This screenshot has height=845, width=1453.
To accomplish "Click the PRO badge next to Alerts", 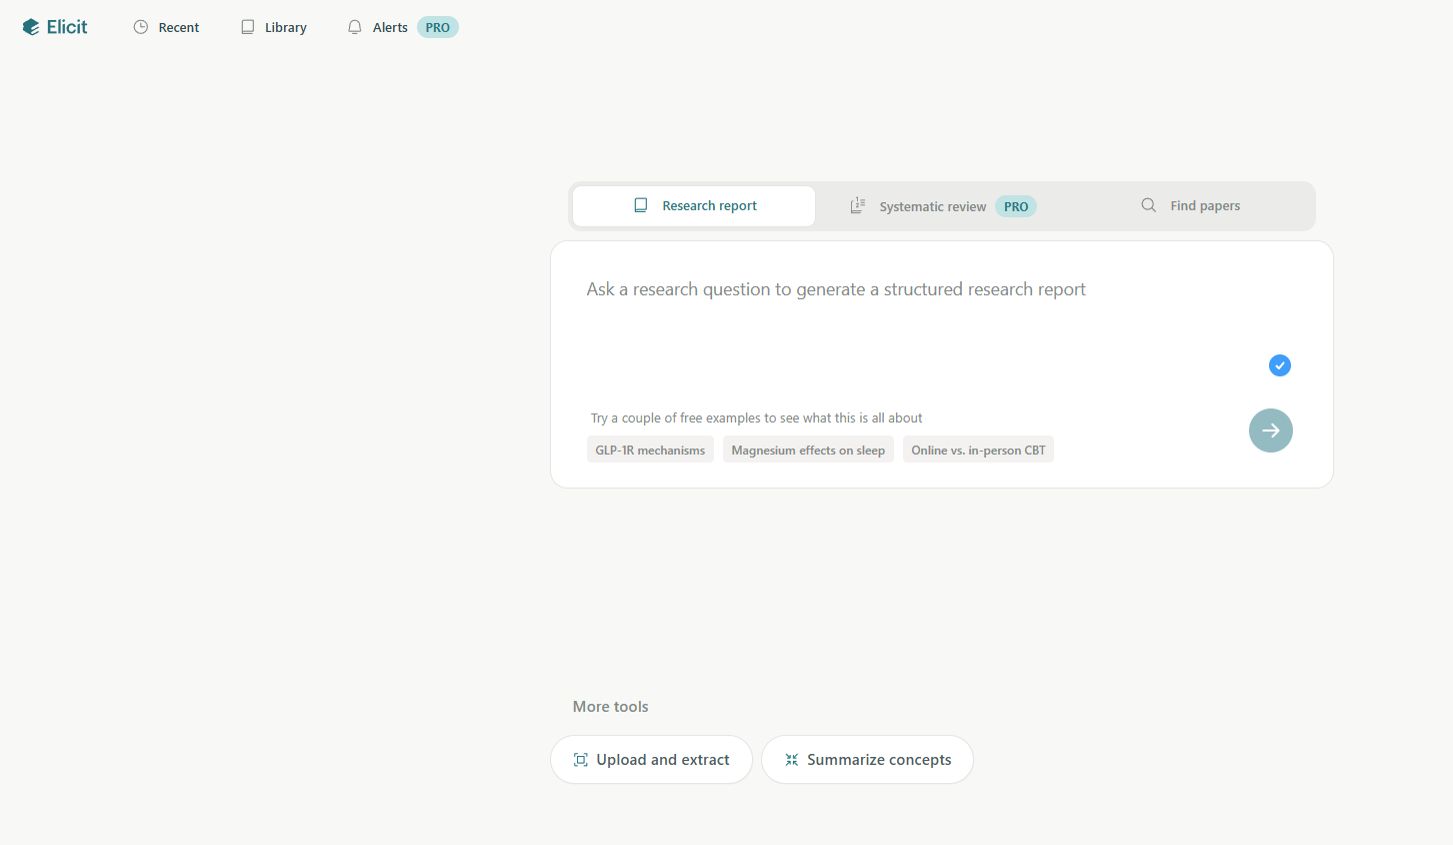I will pyautogui.click(x=437, y=28).
